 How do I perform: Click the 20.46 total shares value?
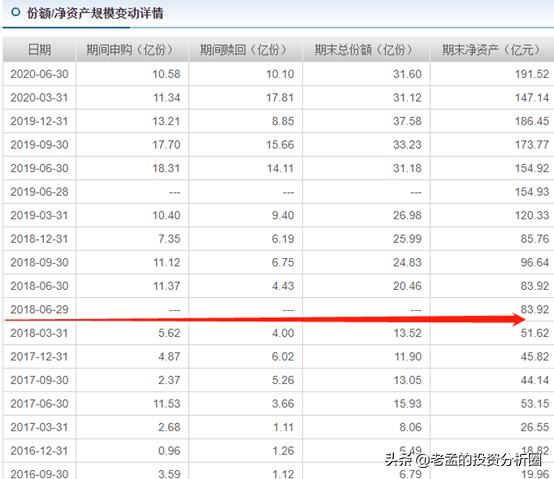point(407,286)
